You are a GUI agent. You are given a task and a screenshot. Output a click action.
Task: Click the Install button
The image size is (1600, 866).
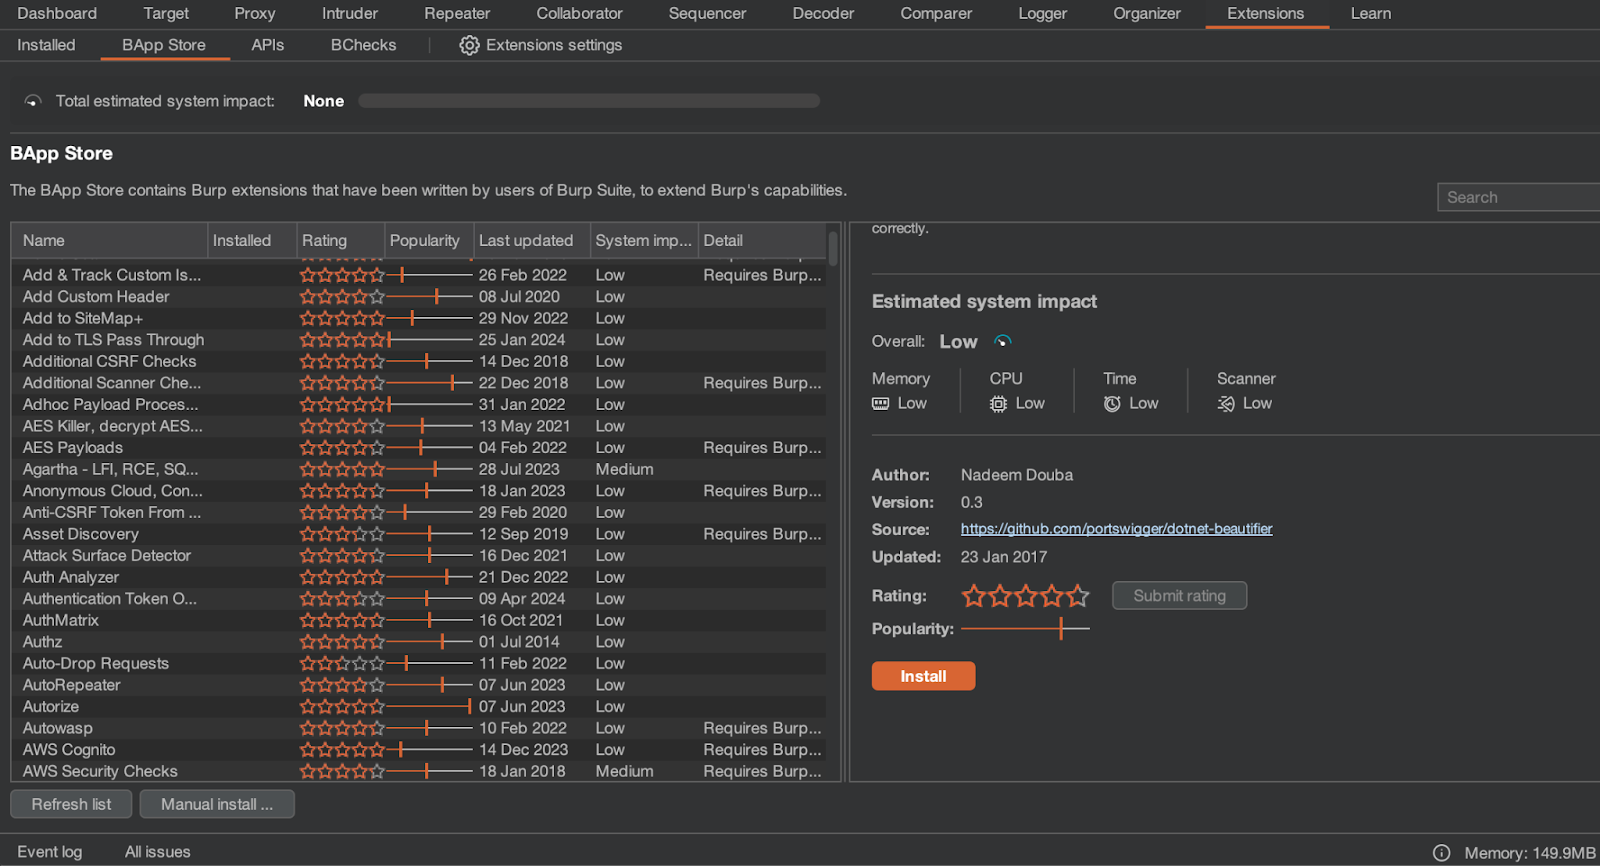pyautogui.click(x=923, y=676)
